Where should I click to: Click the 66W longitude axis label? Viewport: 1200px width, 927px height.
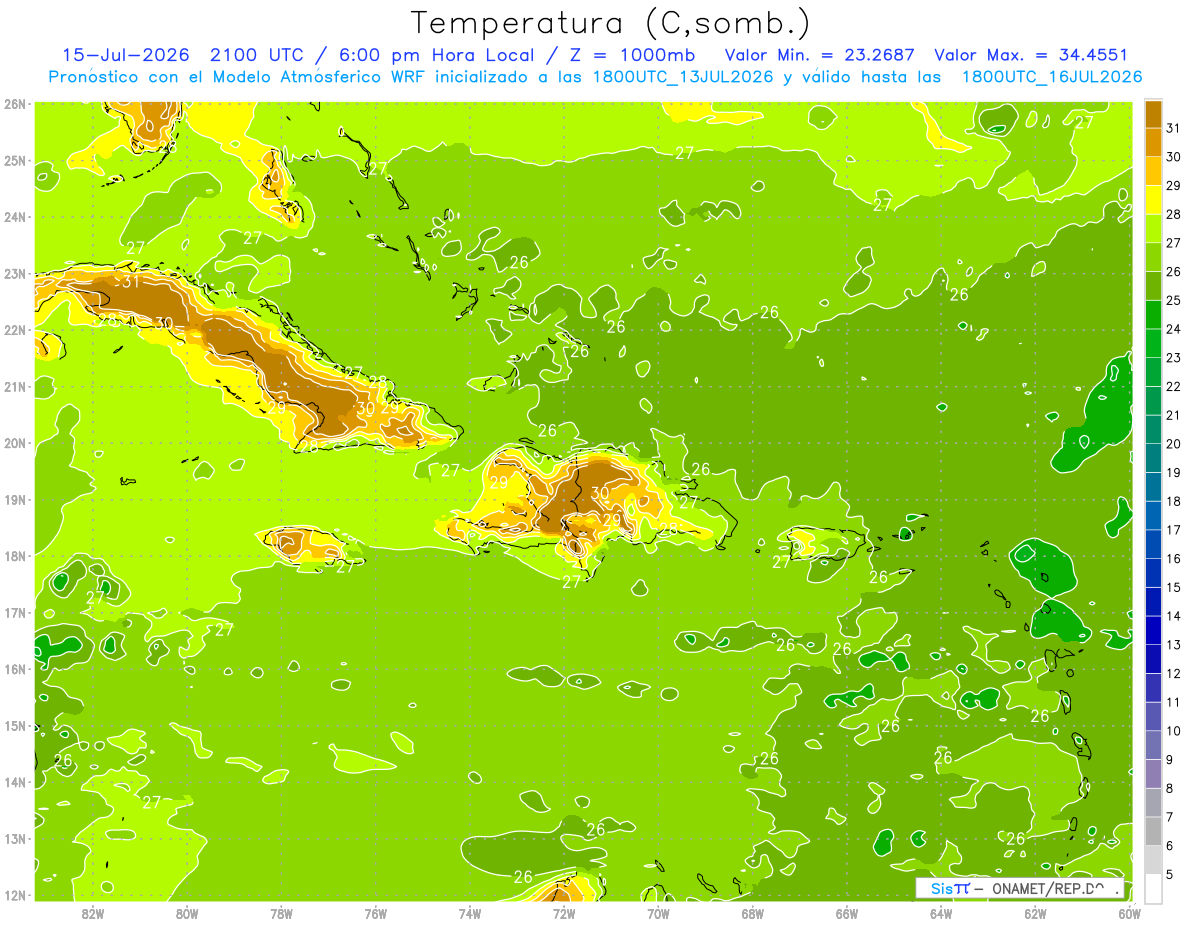[x=847, y=913]
